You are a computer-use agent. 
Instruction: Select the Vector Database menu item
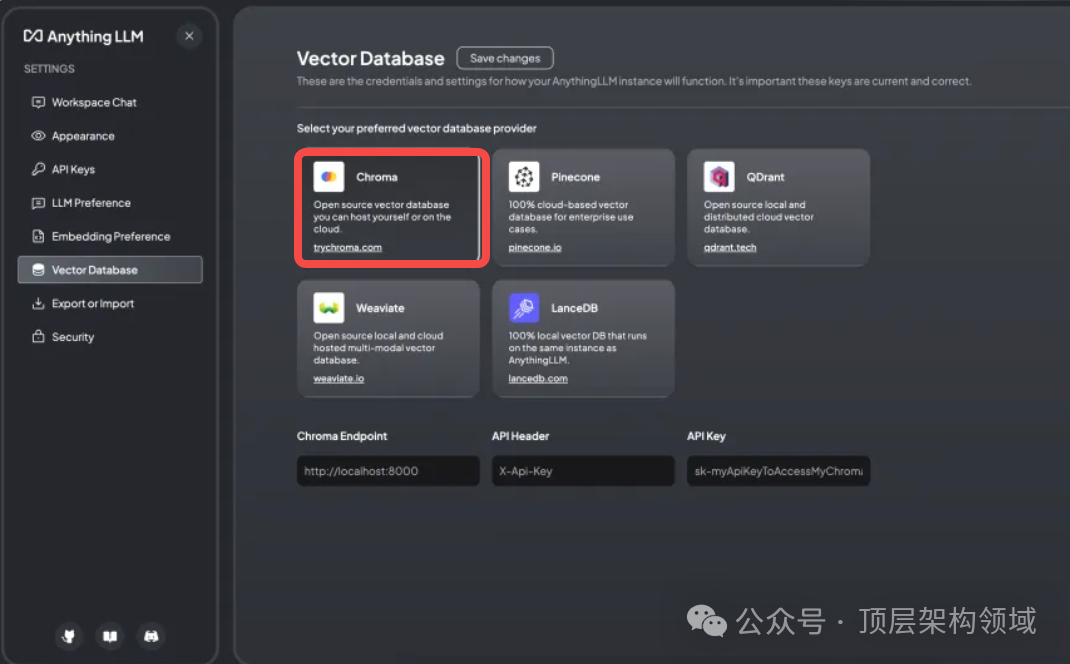point(110,270)
